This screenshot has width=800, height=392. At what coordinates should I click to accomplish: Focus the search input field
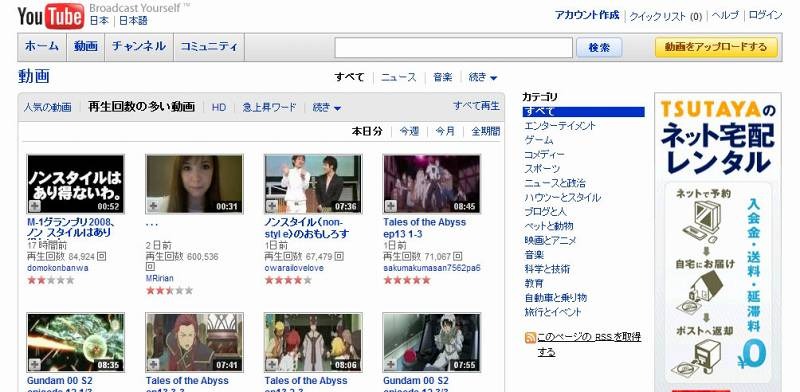tap(454, 47)
